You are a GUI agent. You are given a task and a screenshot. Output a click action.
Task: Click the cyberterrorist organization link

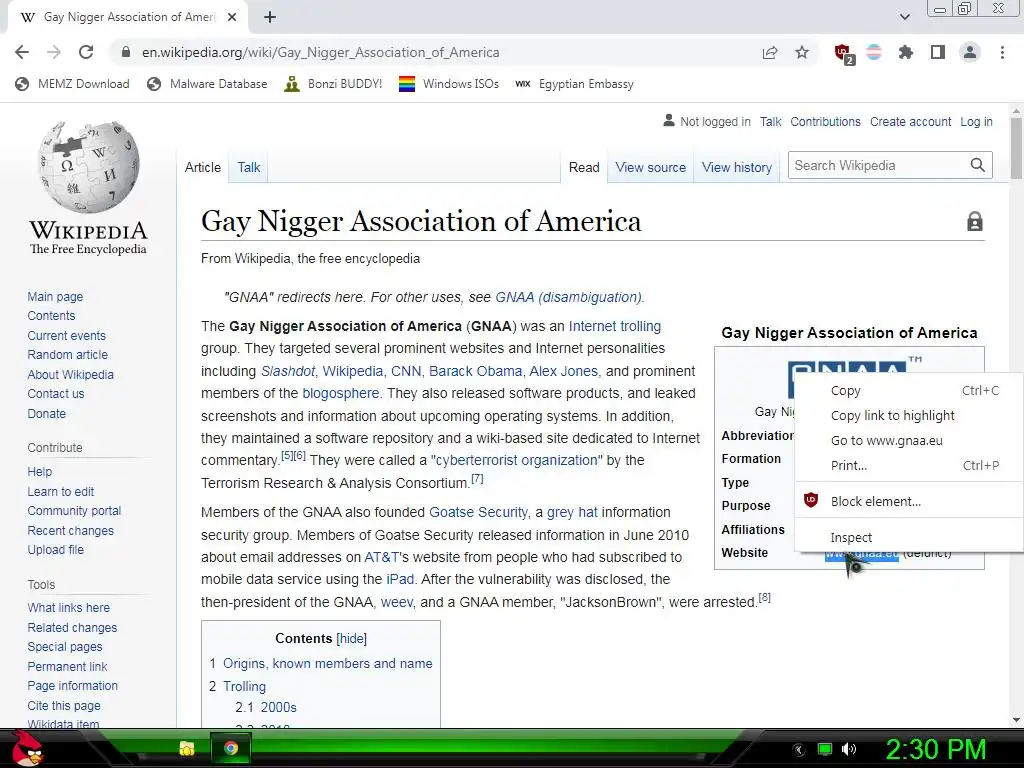(517, 460)
